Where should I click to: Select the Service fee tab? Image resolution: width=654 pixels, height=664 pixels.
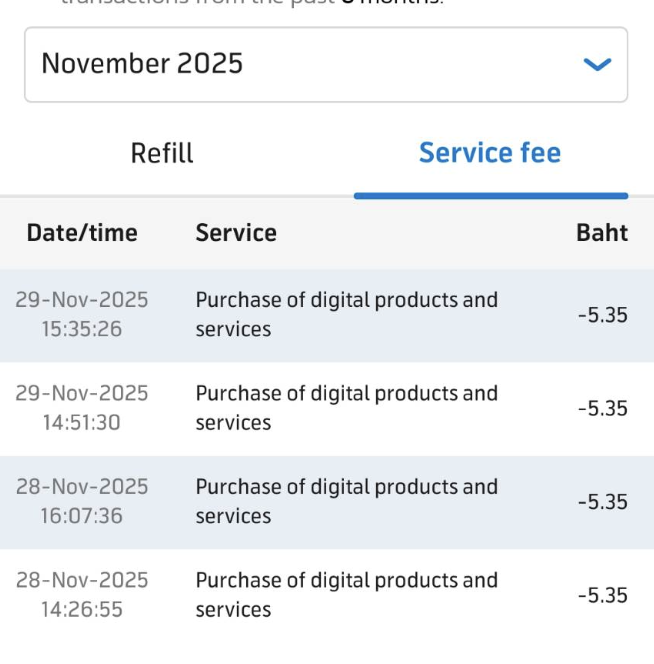point(490,153)
